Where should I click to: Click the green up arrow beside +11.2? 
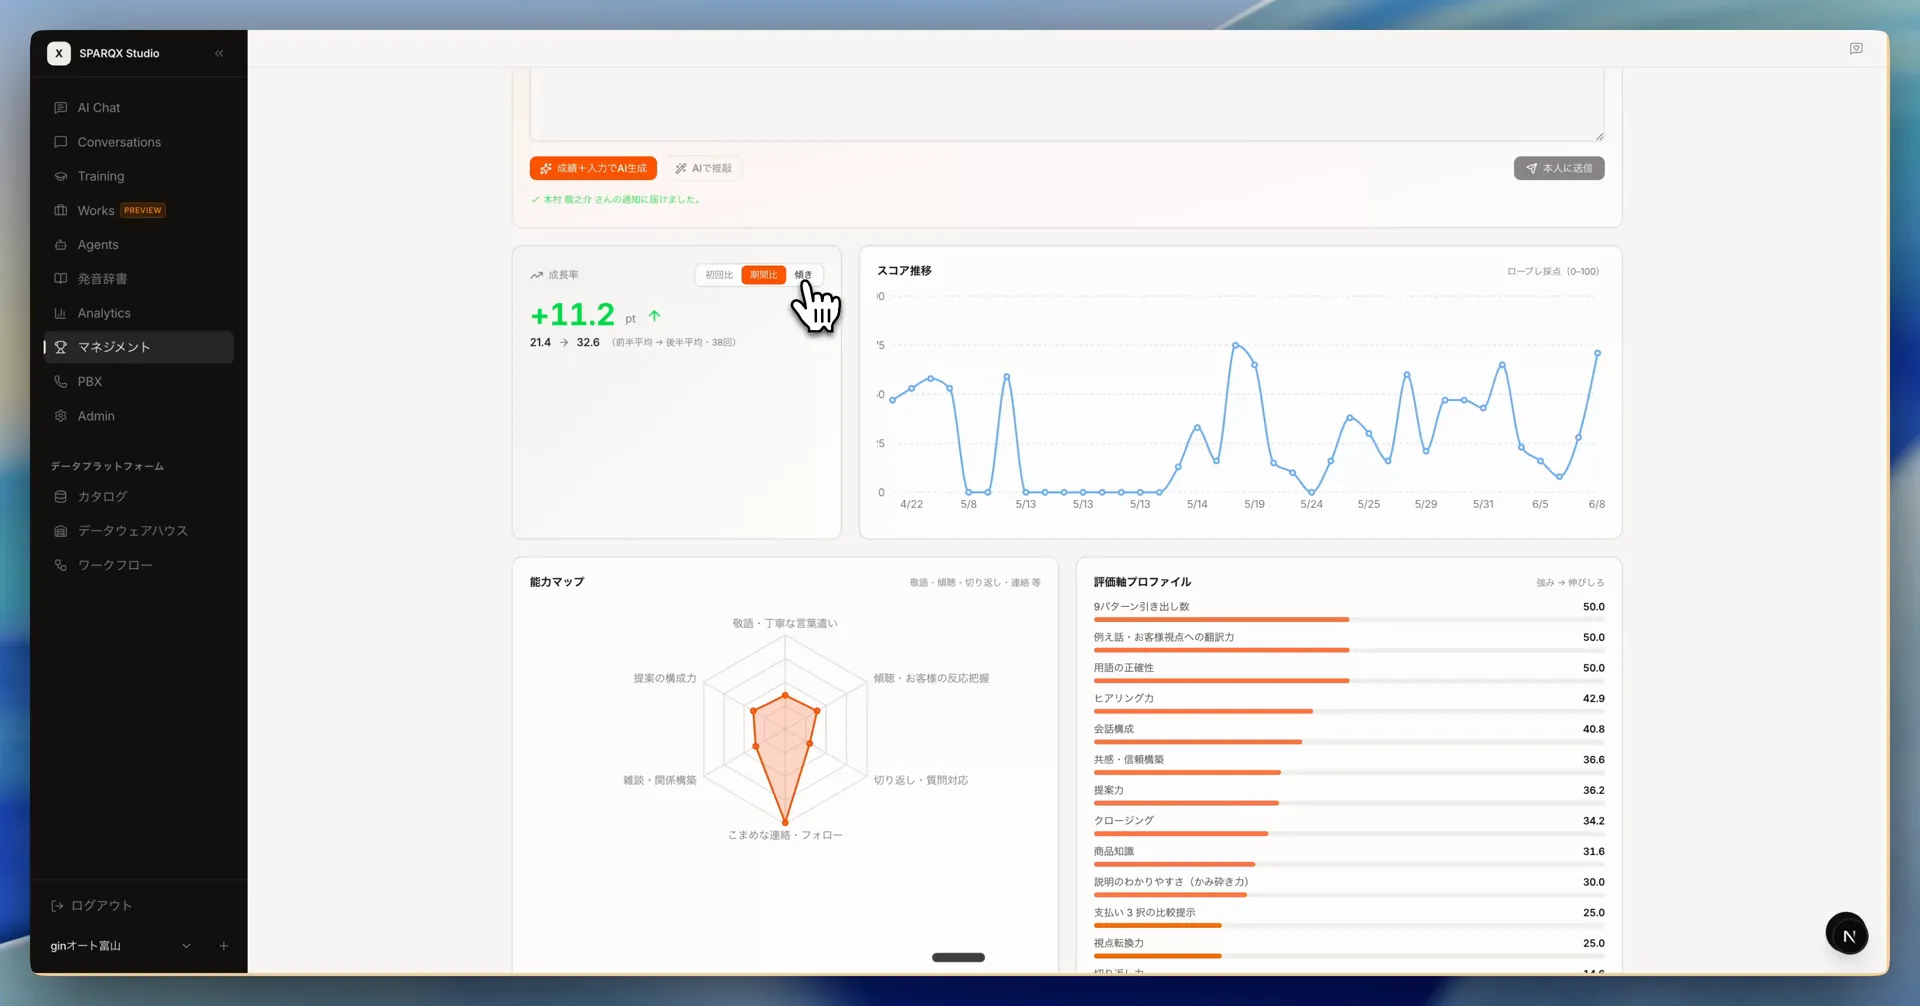pyautogui.click(x=654, y=316)
